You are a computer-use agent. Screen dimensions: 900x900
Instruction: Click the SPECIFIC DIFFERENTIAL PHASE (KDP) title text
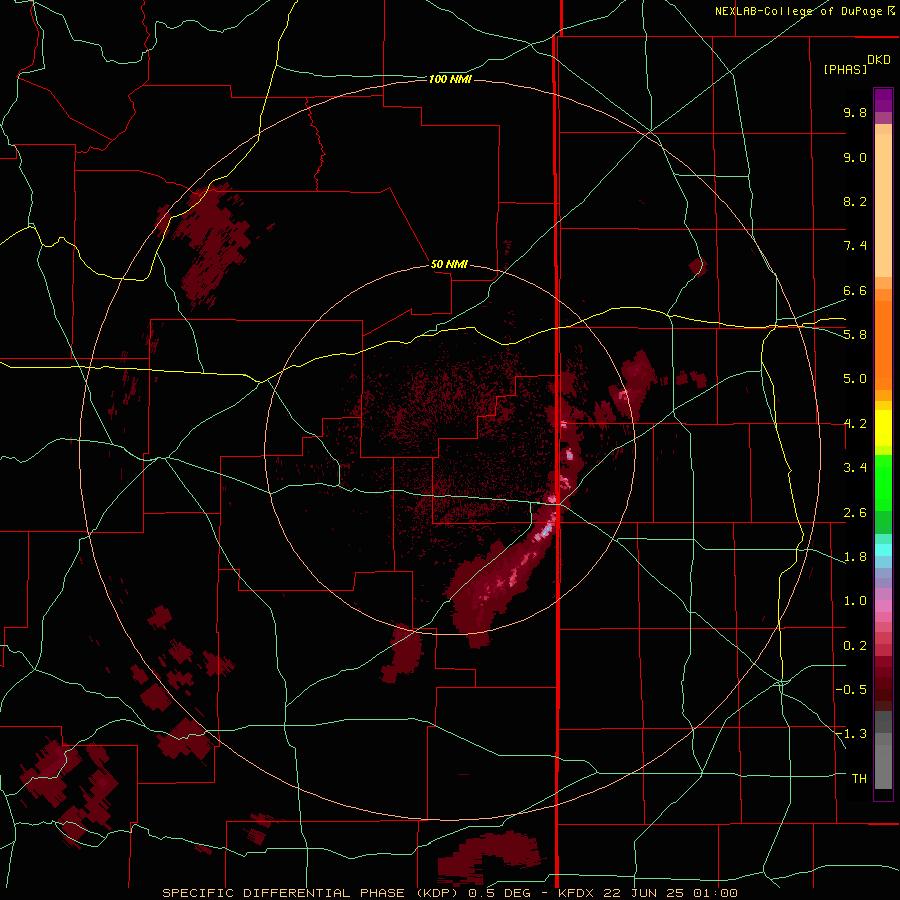(x=310, y=893)
